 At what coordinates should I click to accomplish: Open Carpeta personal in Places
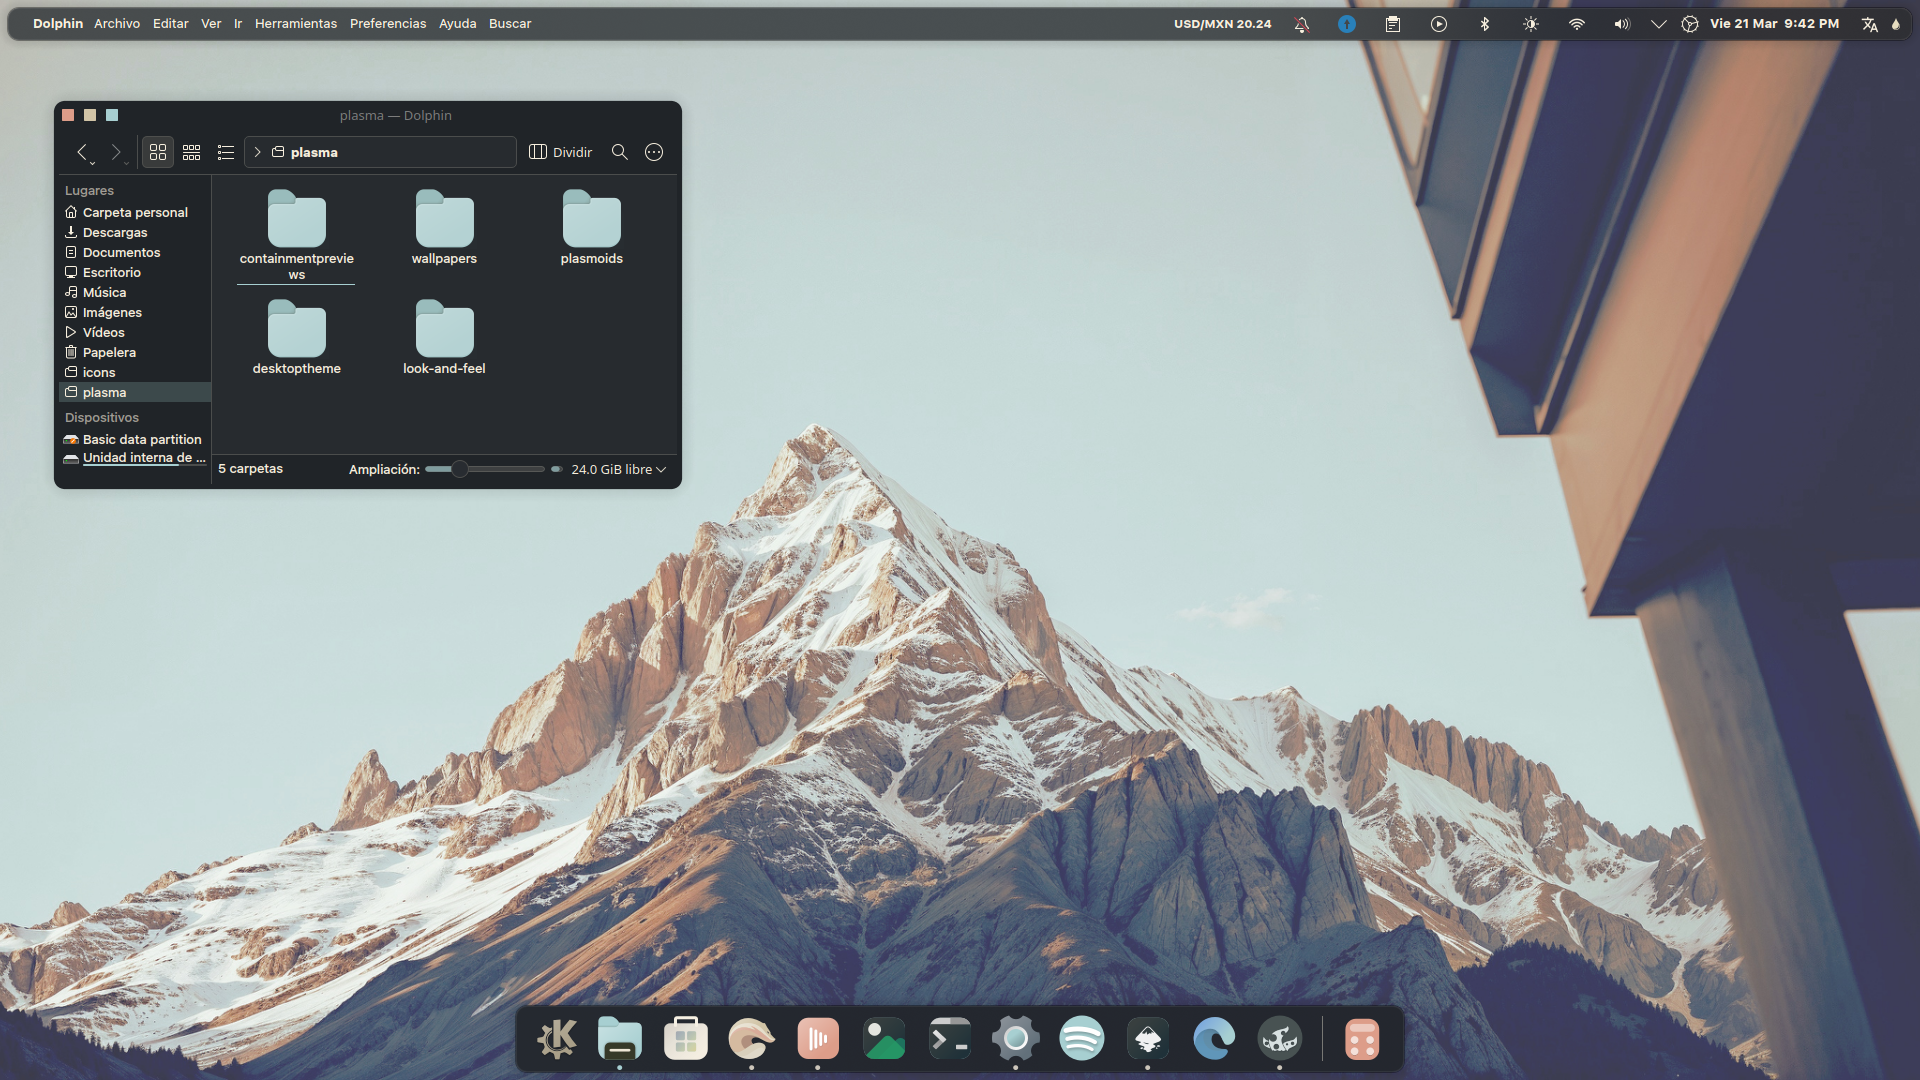click(134, 212)
